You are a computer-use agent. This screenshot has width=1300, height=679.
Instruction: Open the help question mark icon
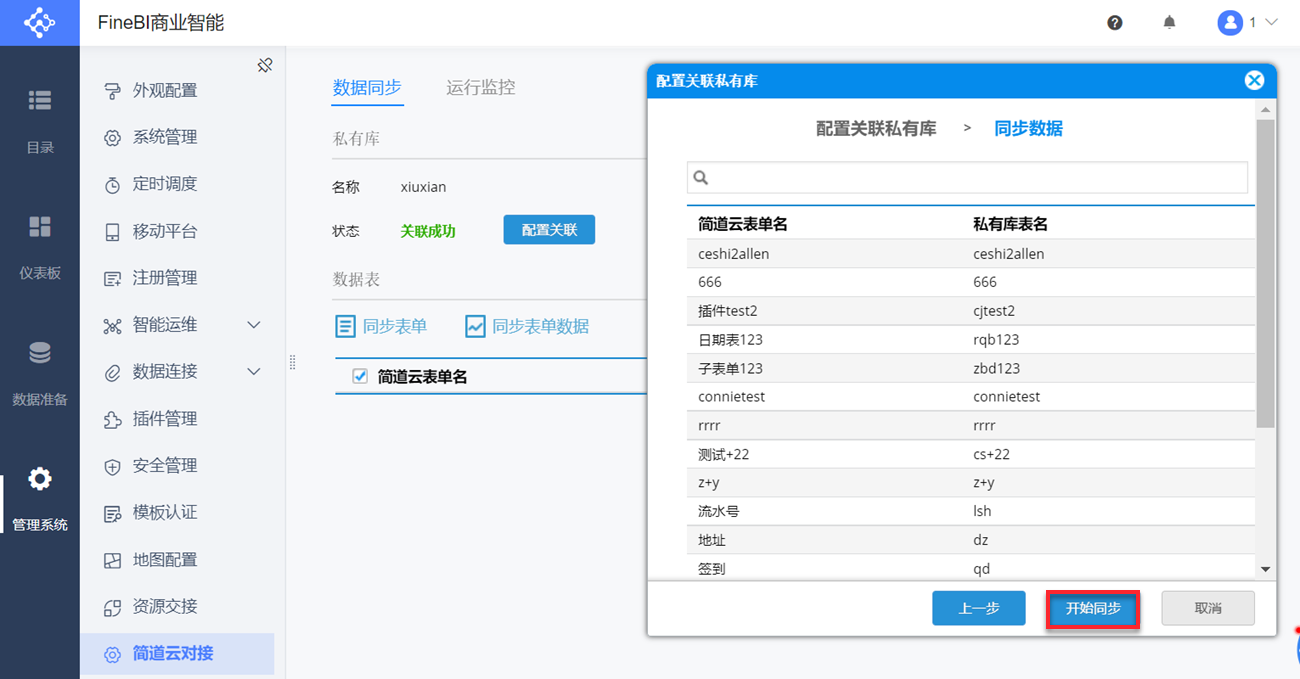click(1115, 23)
